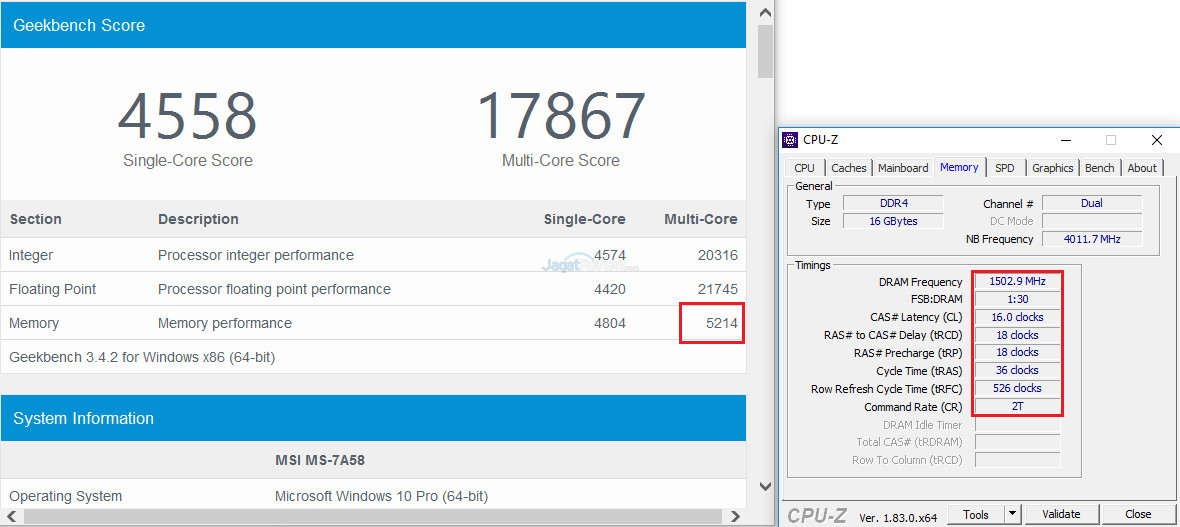Viewport: 1180px width, 527px height.
Task: Click the Dual Channel # field
Action: click(x=1092, y=203)
